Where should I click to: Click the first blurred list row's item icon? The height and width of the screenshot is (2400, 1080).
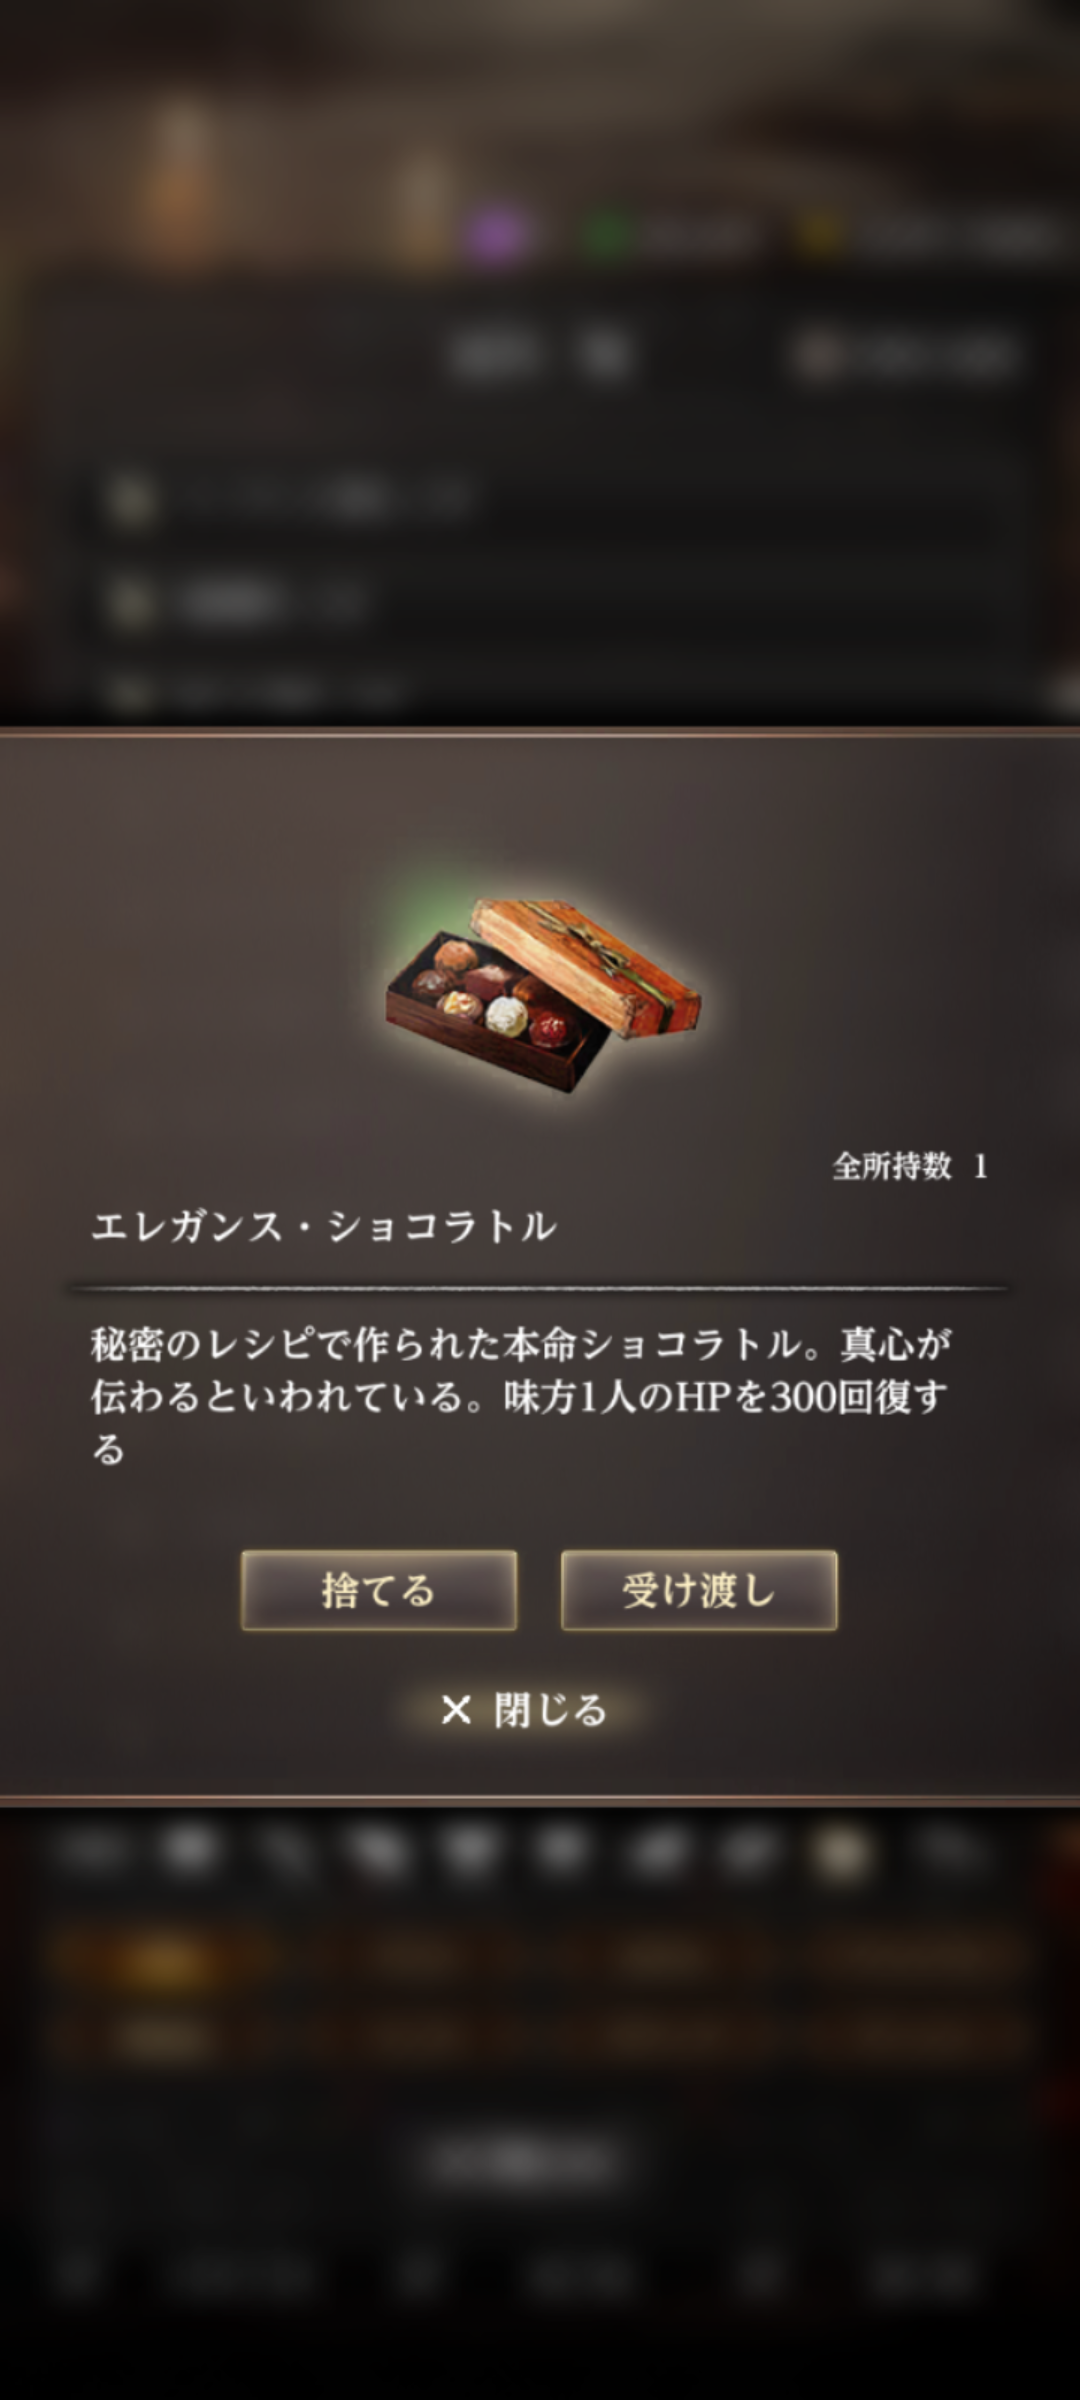(x=131, y=498)
